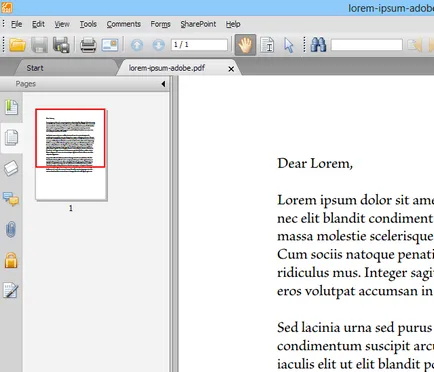Screen dimensions: 434x372
Task: Open the Edit menu
Action: [x=38, y=24]
